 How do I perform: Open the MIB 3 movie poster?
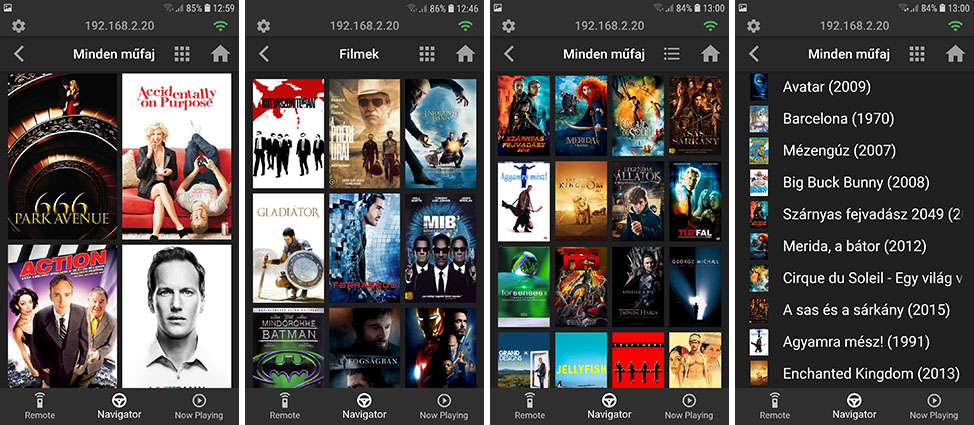click(x=440, y=248)
